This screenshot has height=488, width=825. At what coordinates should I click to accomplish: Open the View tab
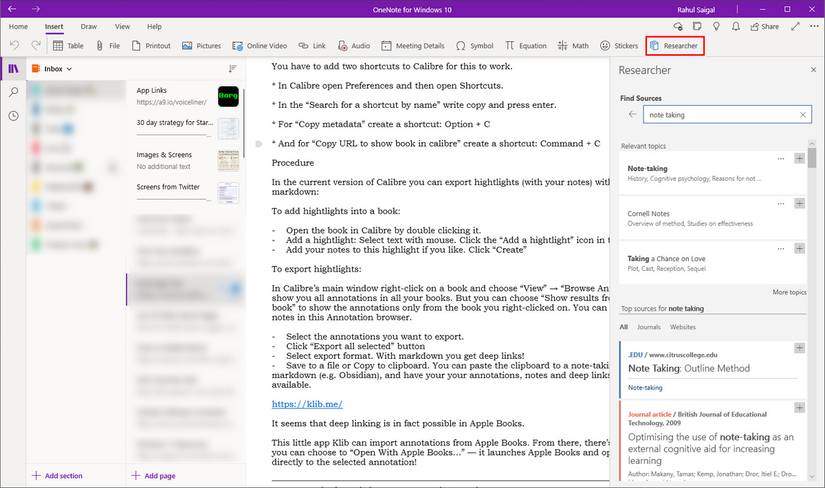pyautogui.click(x=123, y=26)
